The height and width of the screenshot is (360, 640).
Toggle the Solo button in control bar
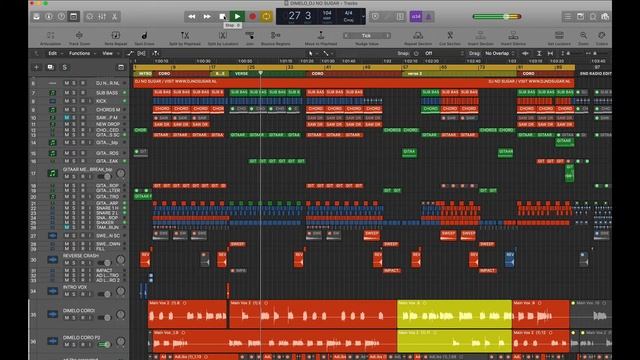400,16
